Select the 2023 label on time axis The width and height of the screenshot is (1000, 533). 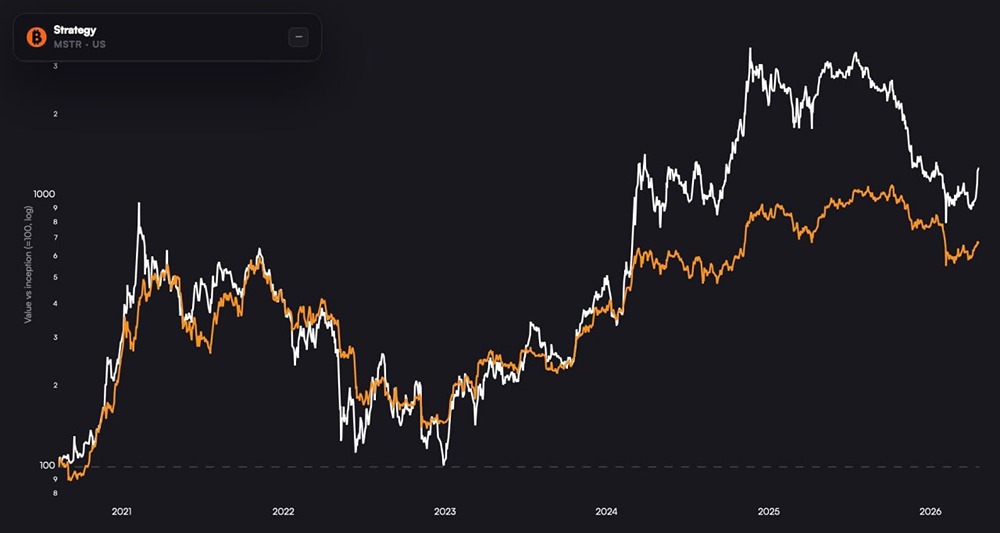[x=445, y=511]
